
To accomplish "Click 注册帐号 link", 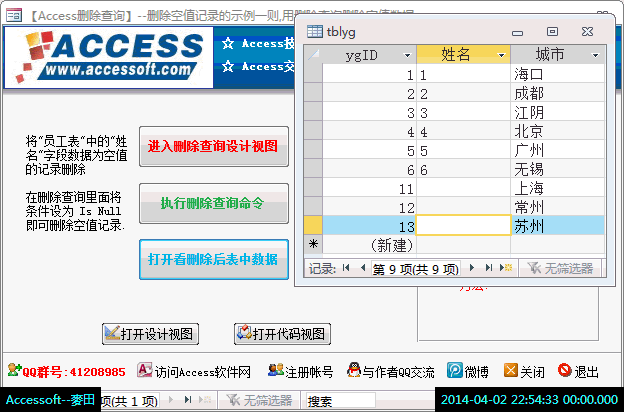I will tap(309, 372).
